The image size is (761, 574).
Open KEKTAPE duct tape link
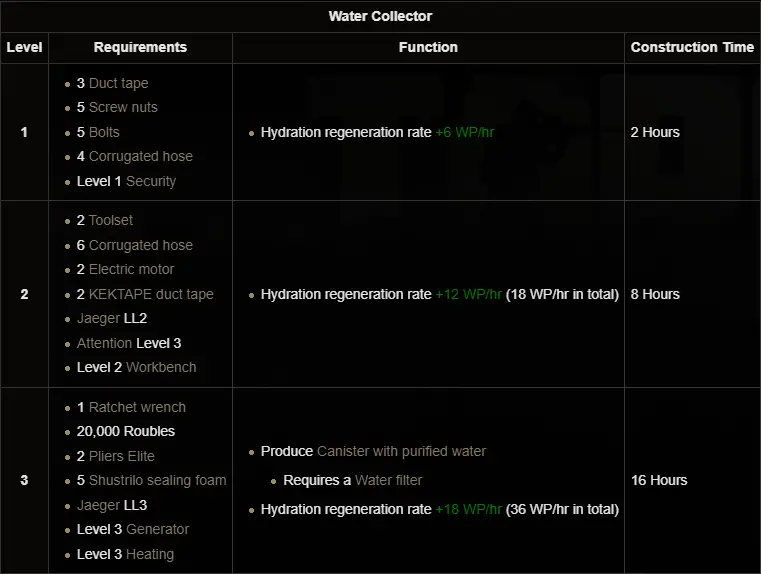(x=151, y=294)
